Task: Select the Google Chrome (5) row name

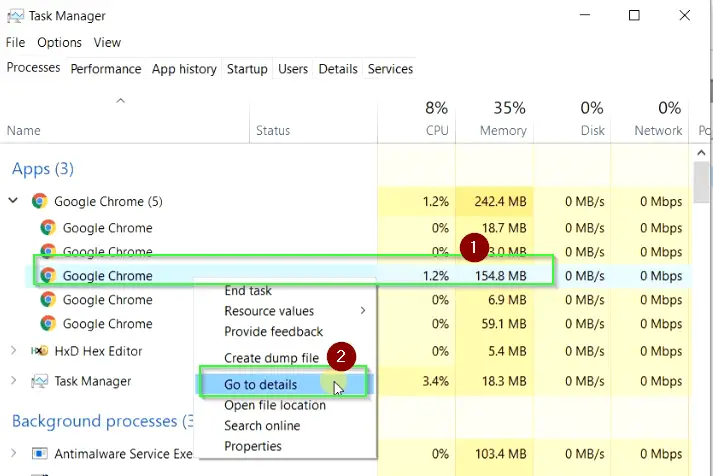Action: (x=108, y=201)
